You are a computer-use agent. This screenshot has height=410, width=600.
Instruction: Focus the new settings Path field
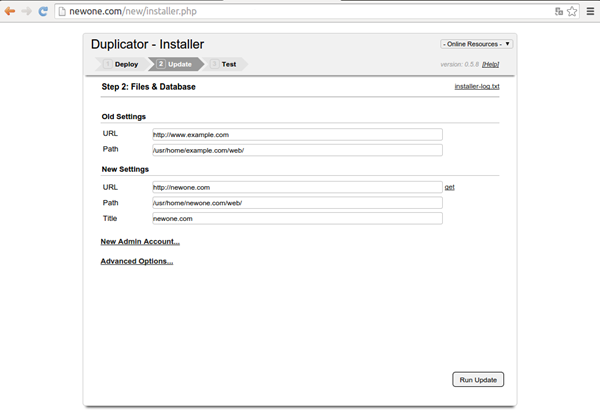(296, 202)
